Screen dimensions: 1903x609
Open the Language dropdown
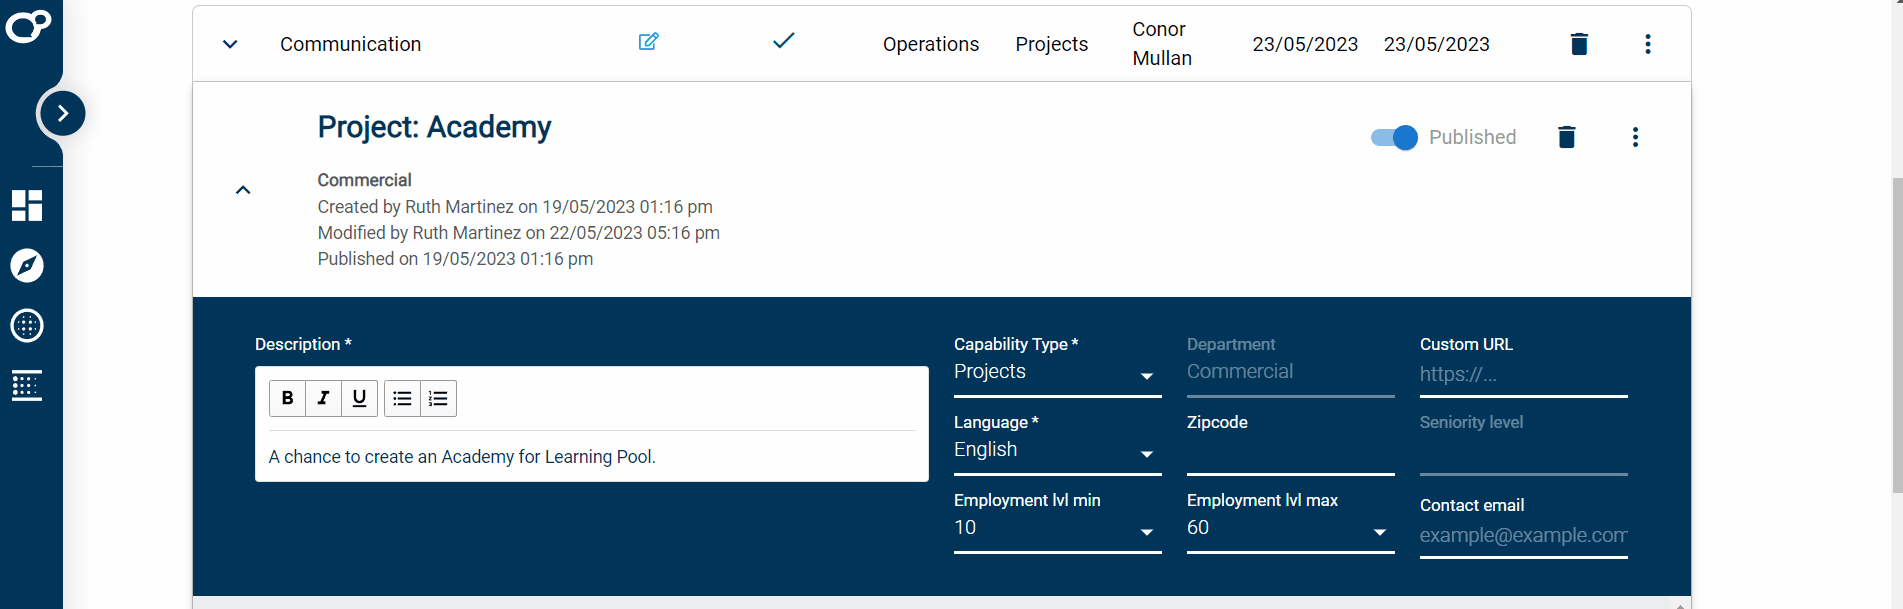click(1057, 451)
